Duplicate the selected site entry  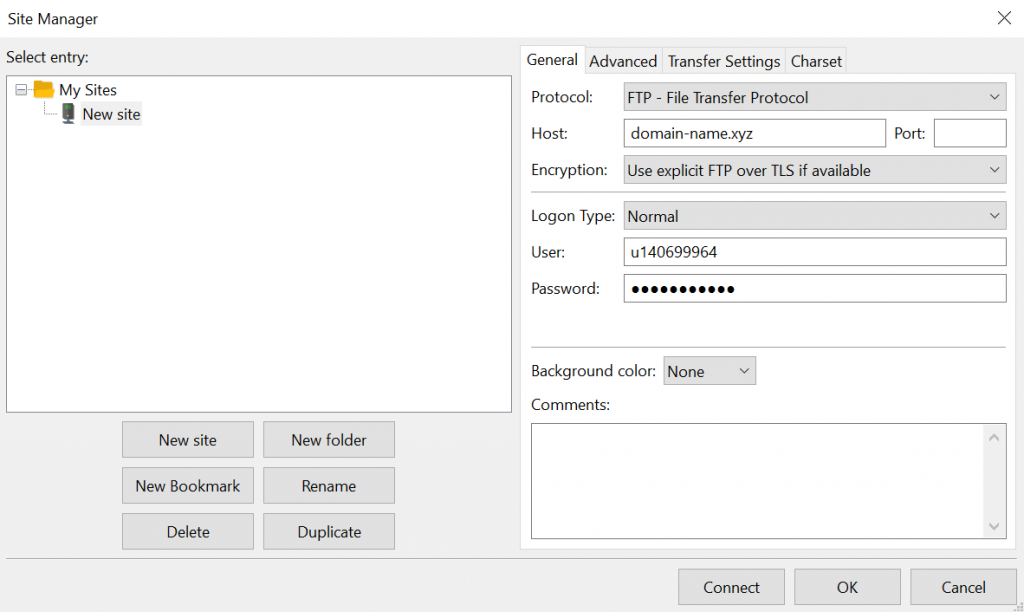coord(329,532)
